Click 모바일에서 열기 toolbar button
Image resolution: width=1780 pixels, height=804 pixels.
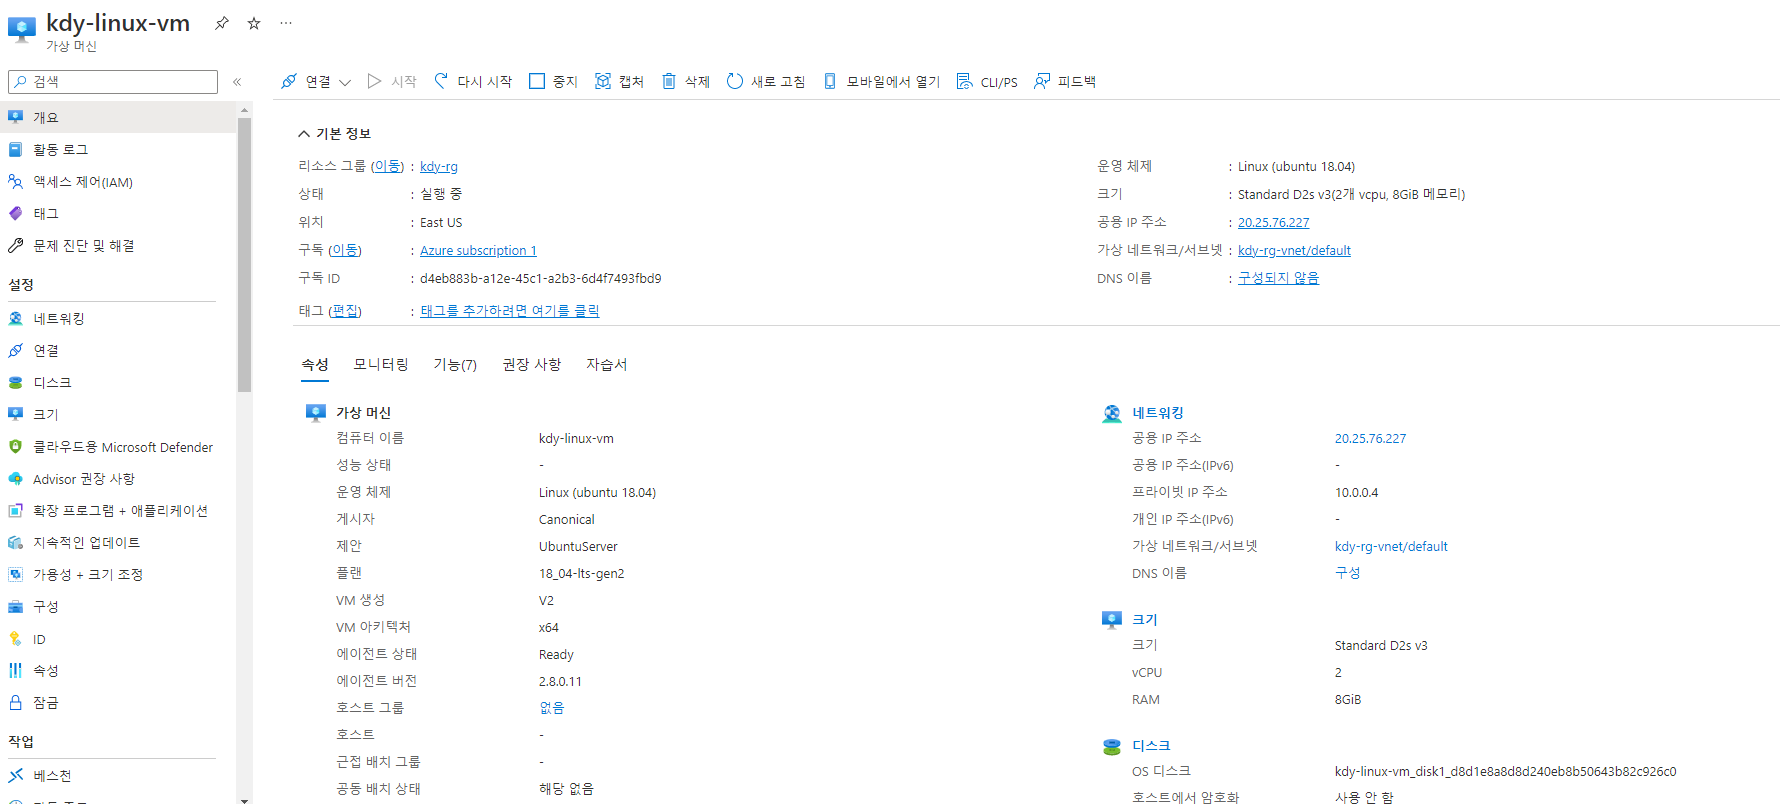click(881, 82)
